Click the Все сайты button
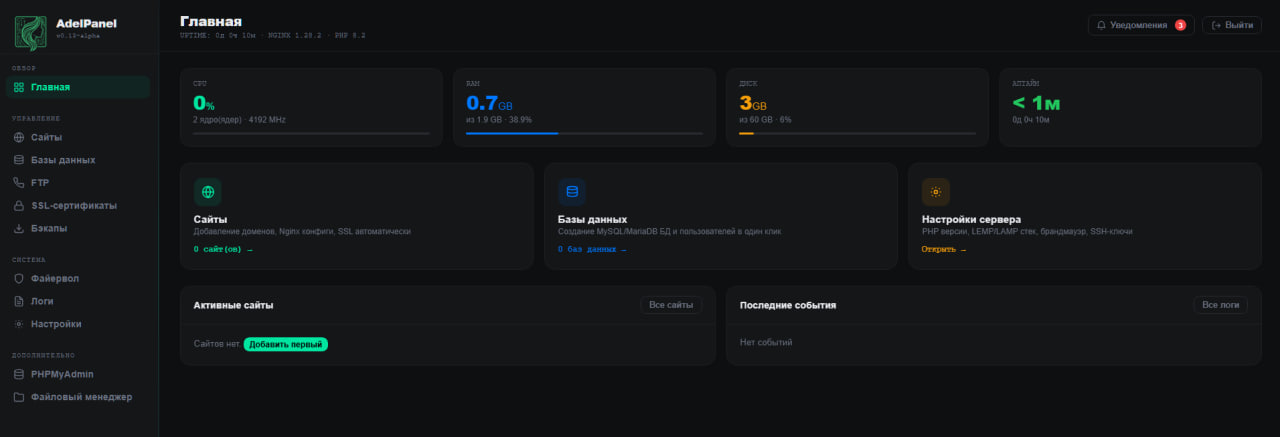Screen dimensions: 1280x437 [671, 305]
